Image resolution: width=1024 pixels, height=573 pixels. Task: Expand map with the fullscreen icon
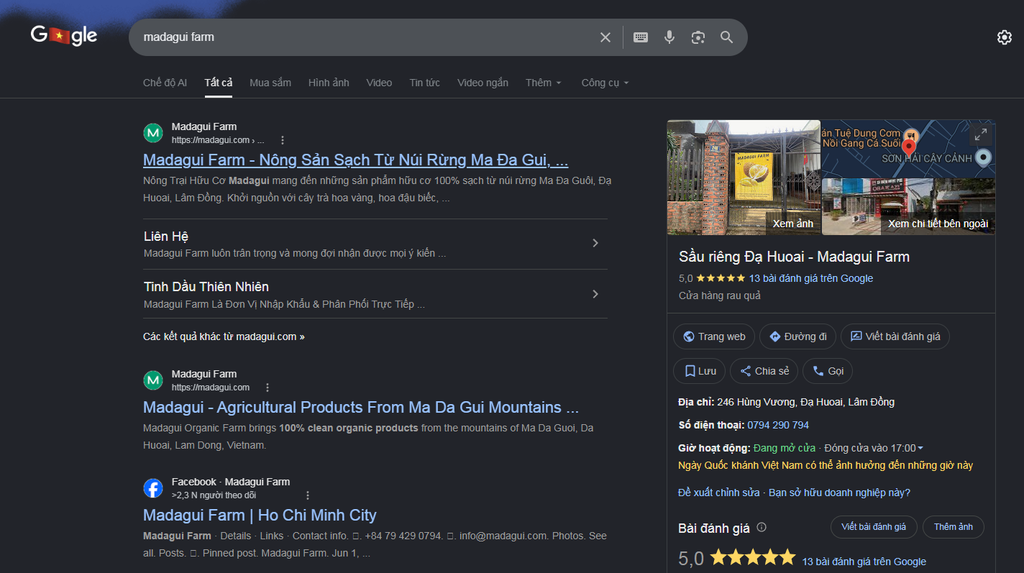coord(981,135)
